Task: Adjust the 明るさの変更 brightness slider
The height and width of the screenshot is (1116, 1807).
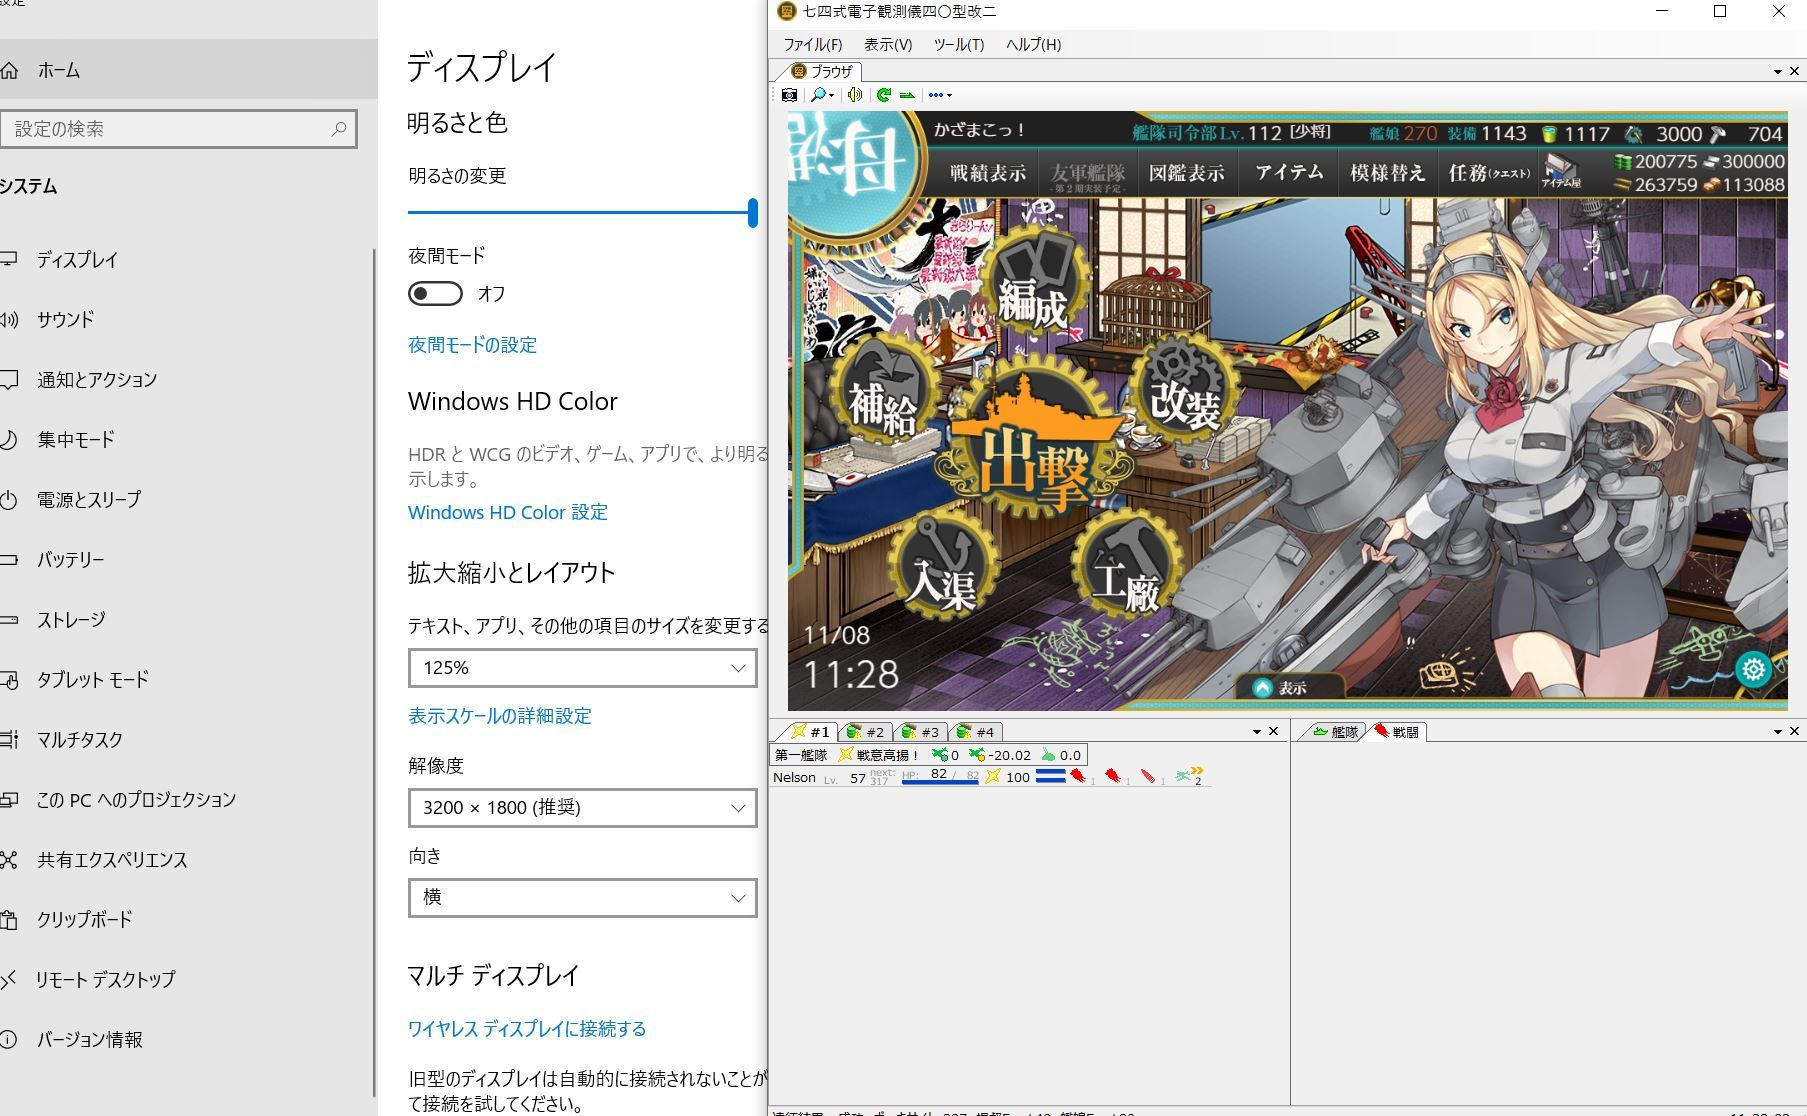Action: tap(582, 212)
